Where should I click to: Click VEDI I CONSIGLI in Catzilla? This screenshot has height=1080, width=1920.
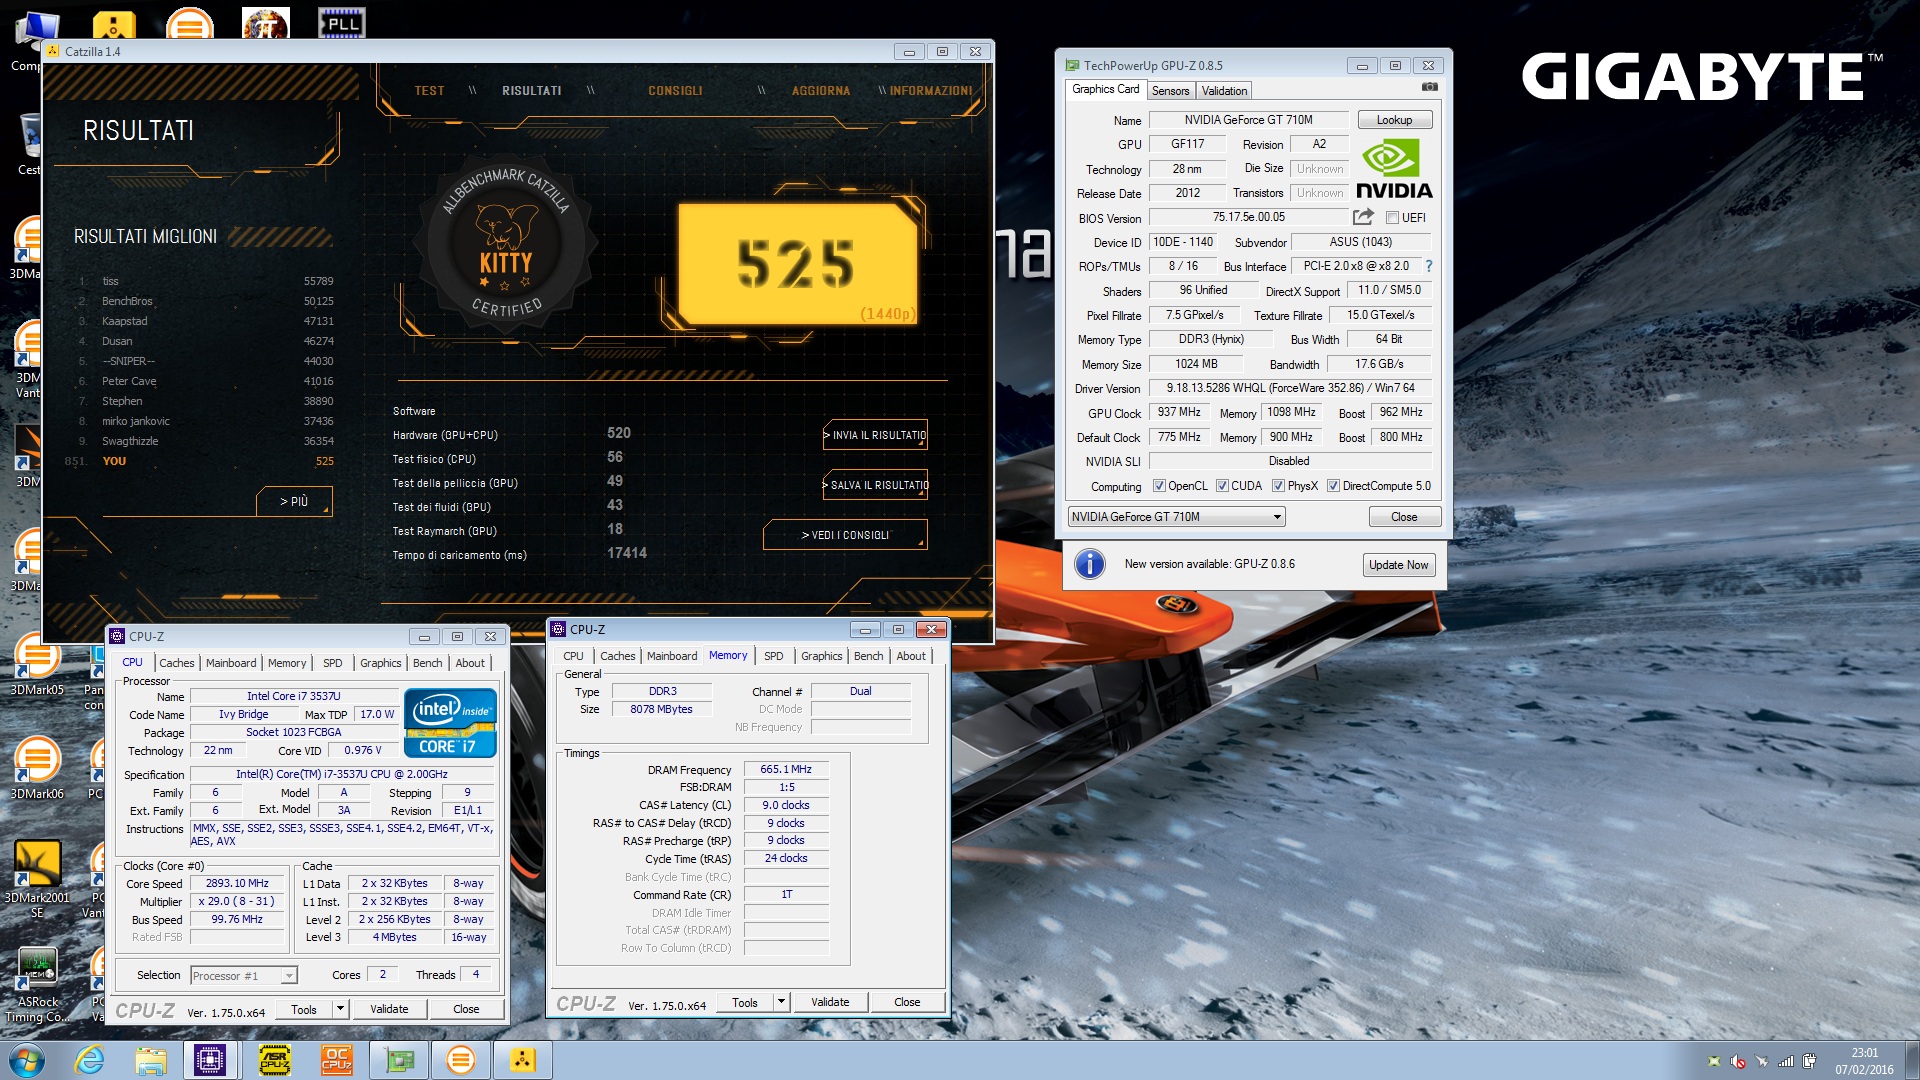[x=845, y=535]
